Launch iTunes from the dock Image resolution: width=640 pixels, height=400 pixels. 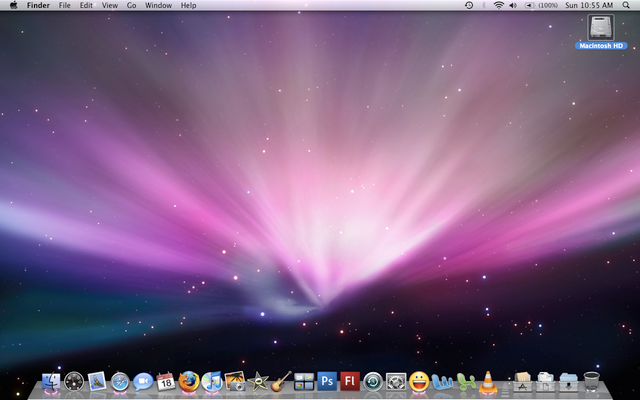click(x=212, y=381)
